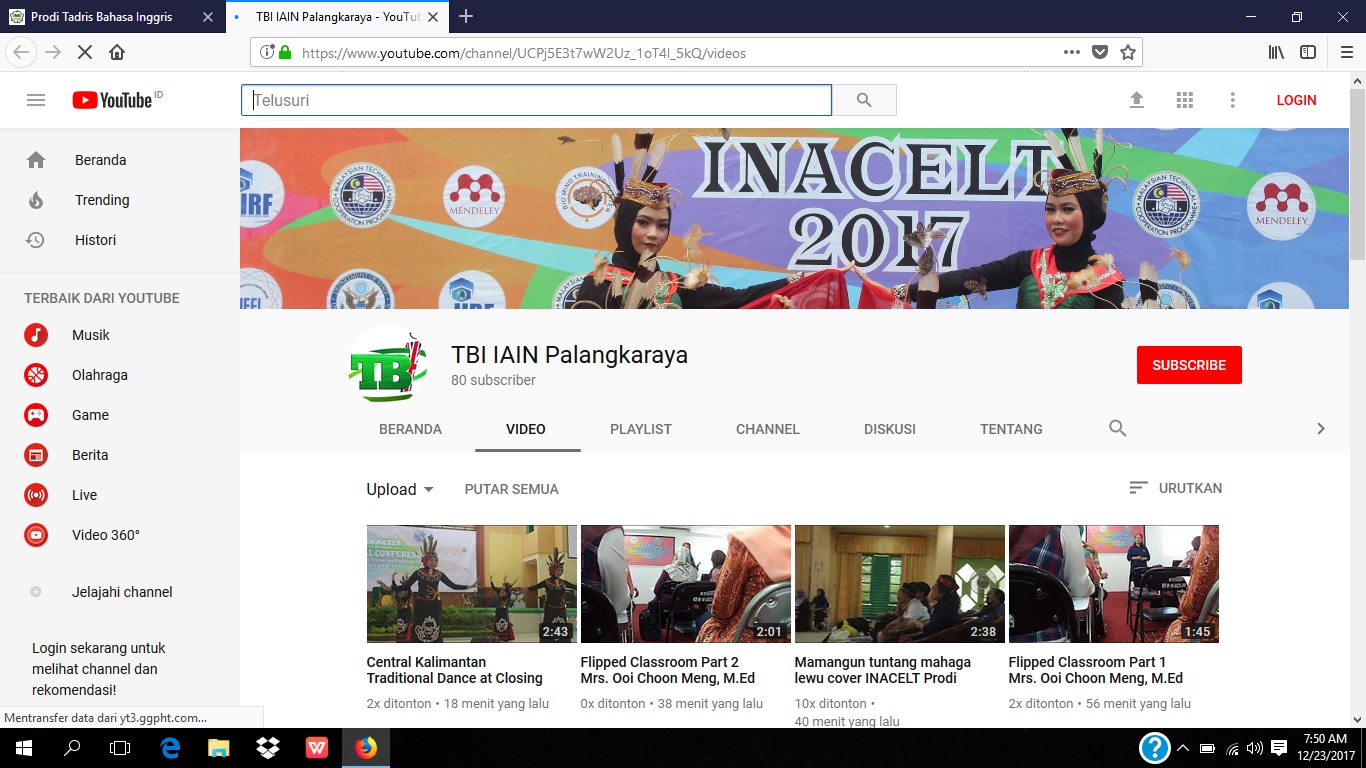Open the CHANNEL tab
Viewport: 1366px width, 768px height.
pyautogui.click(x=768, y=429)
